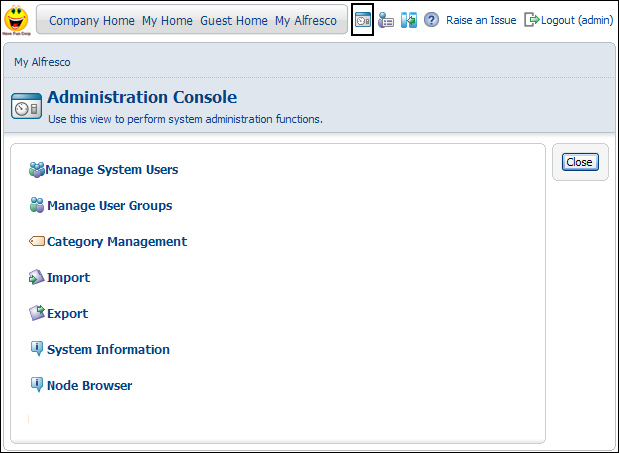Open the Category Management link
This screenshot has width=619, height=453.
(117, 241)
